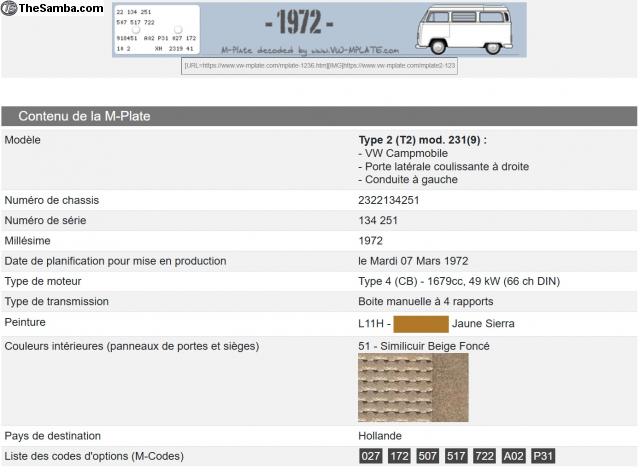The height and width of the screenshot is (475, 640).
Task: Click option code badge 517
Action: click(x=457, y=456)
